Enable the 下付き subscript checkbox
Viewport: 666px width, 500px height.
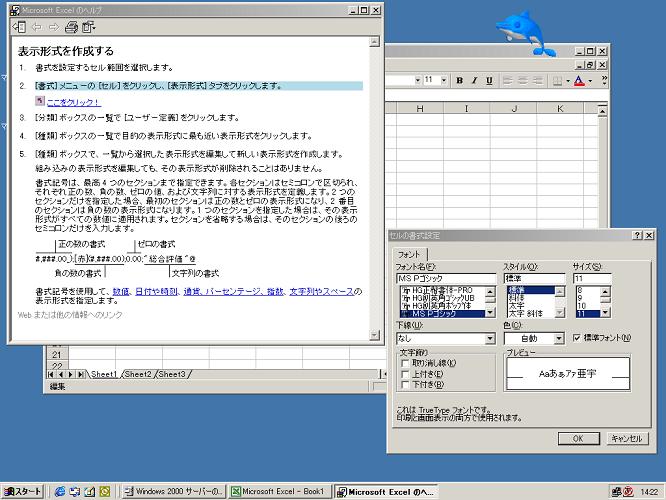pos(405,385)
